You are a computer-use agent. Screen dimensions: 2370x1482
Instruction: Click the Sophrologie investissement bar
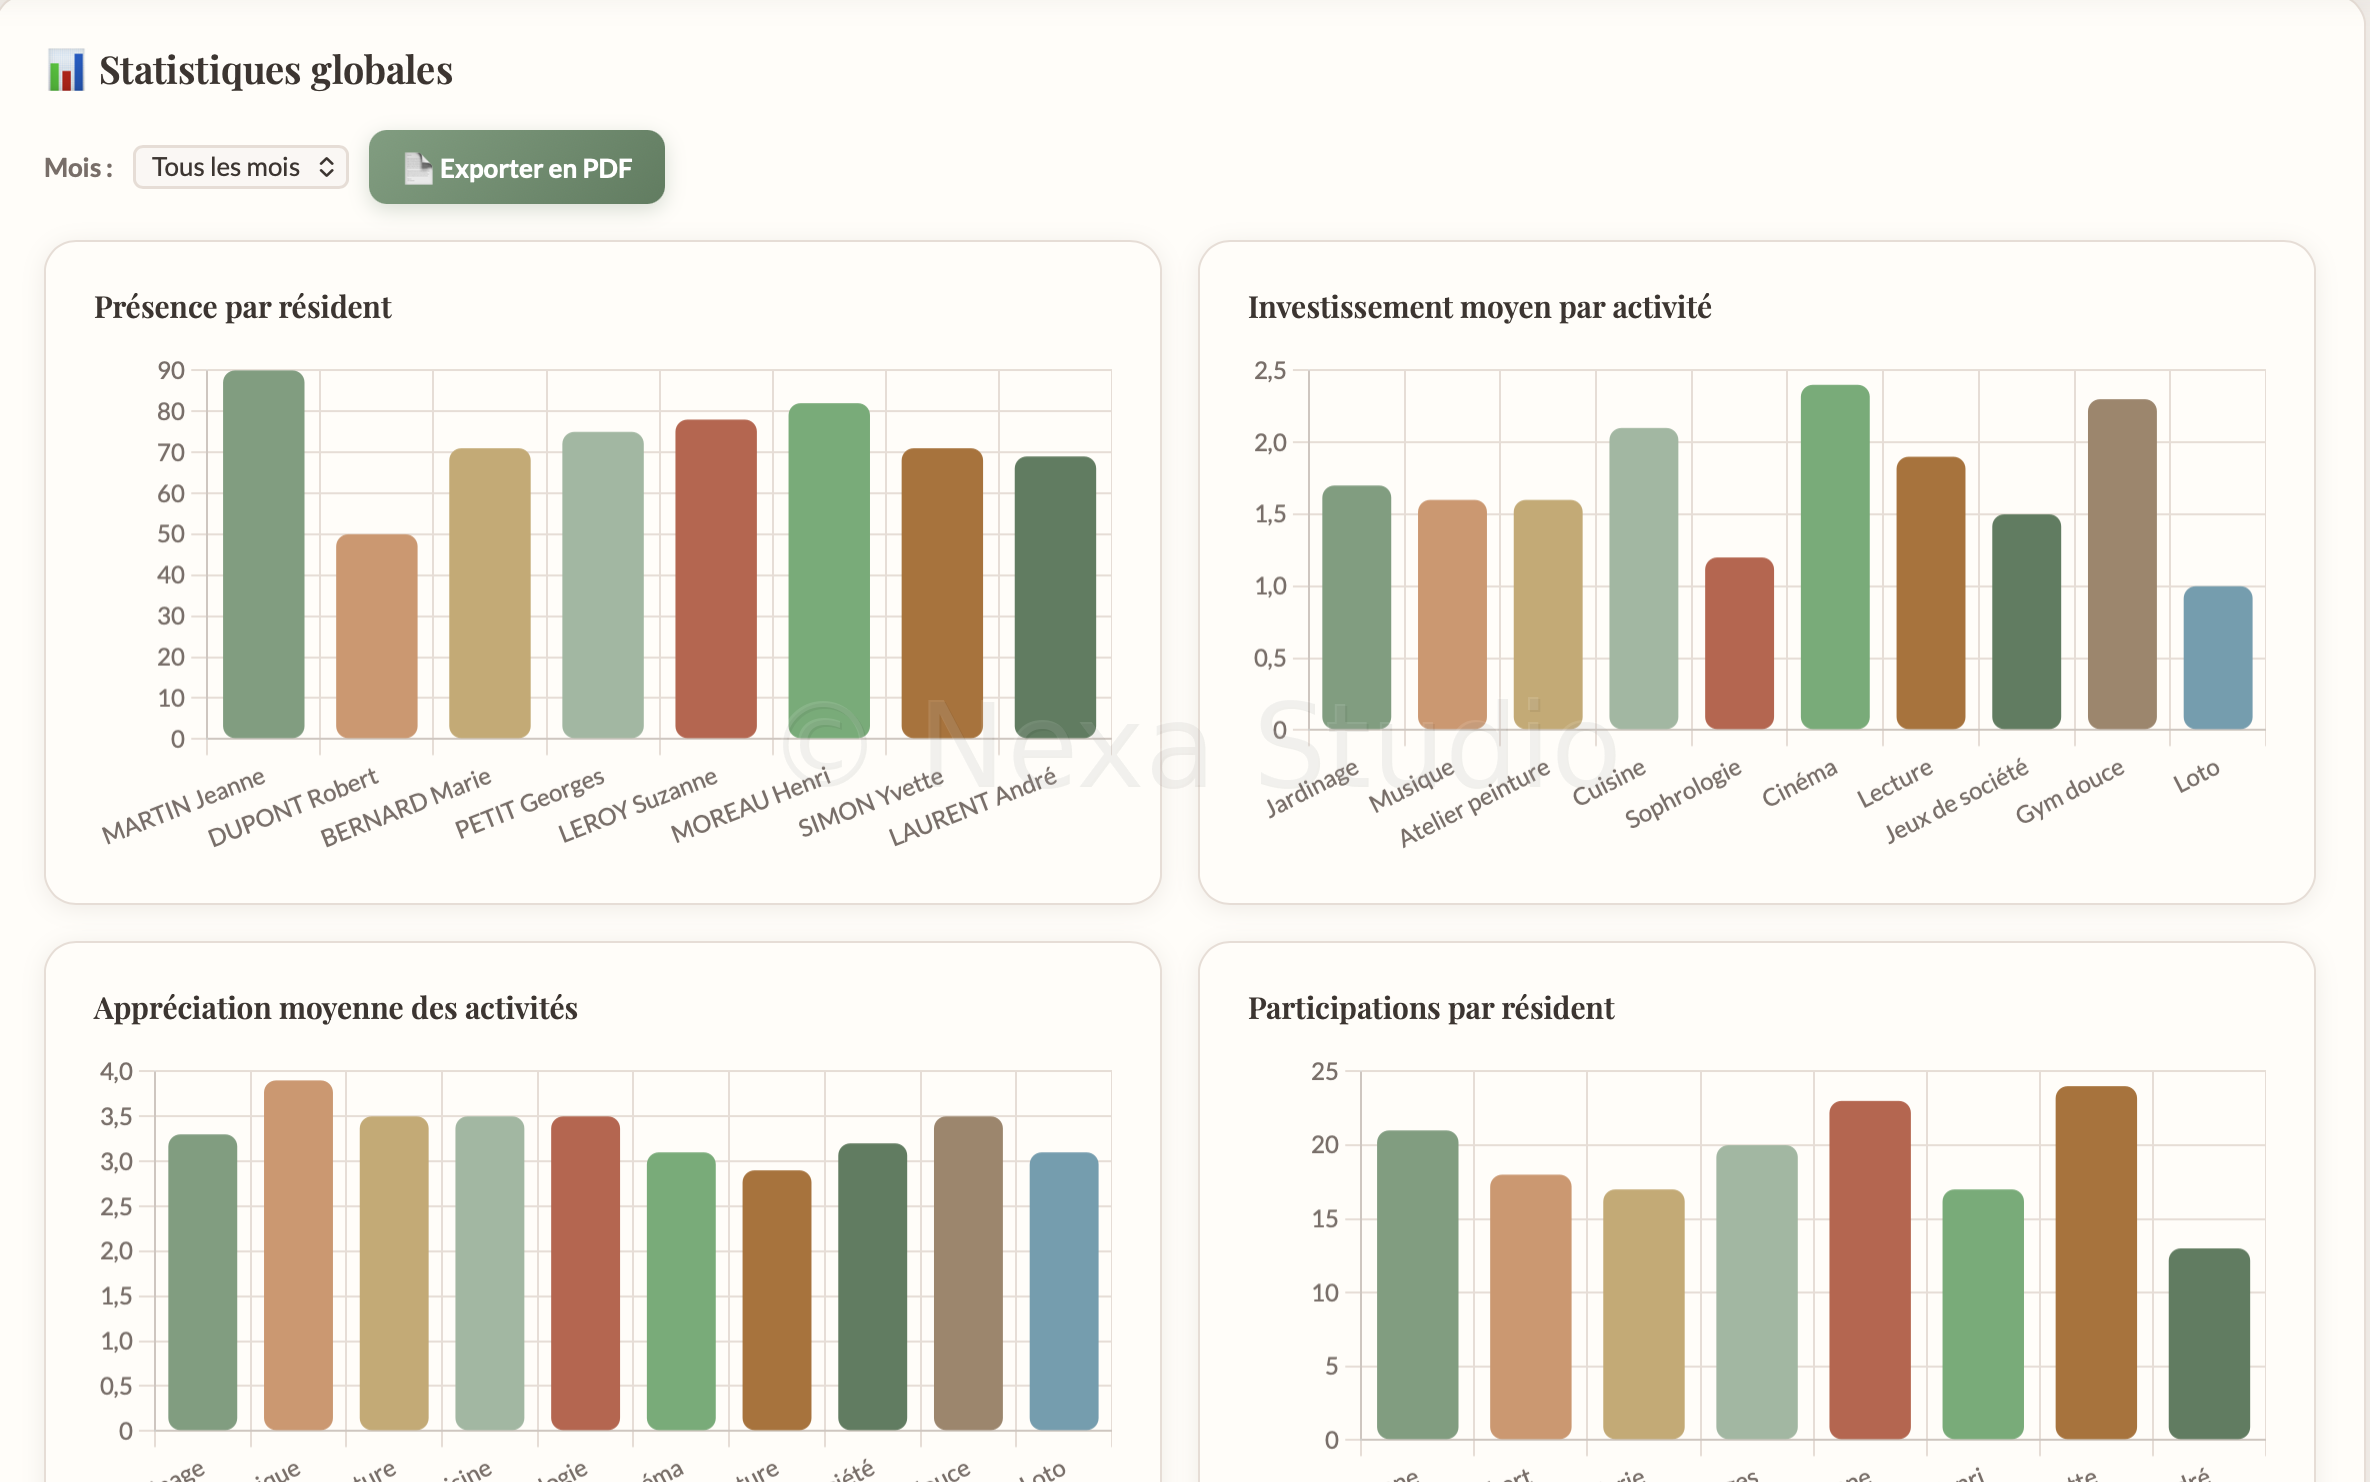coord(1739,643)
